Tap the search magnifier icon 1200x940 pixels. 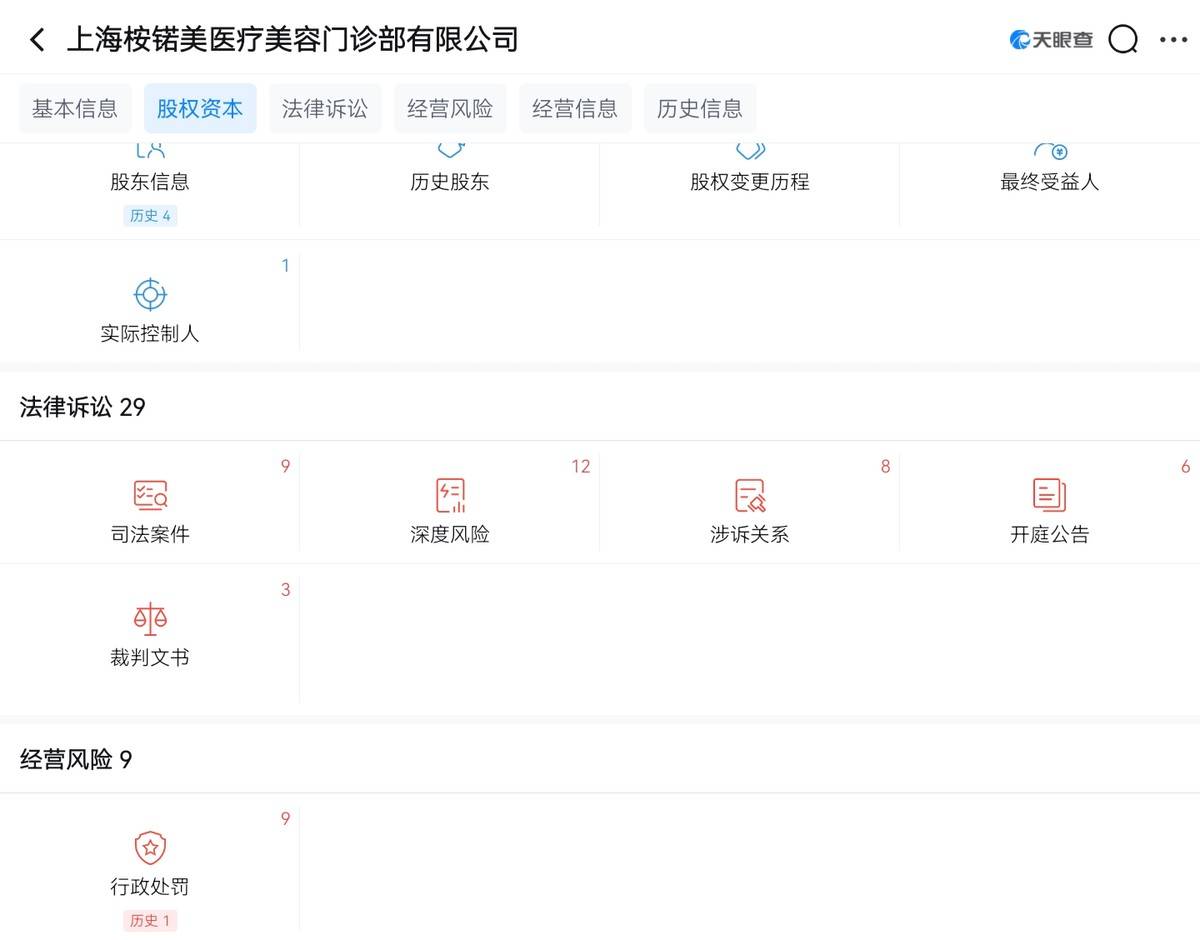1122,39
